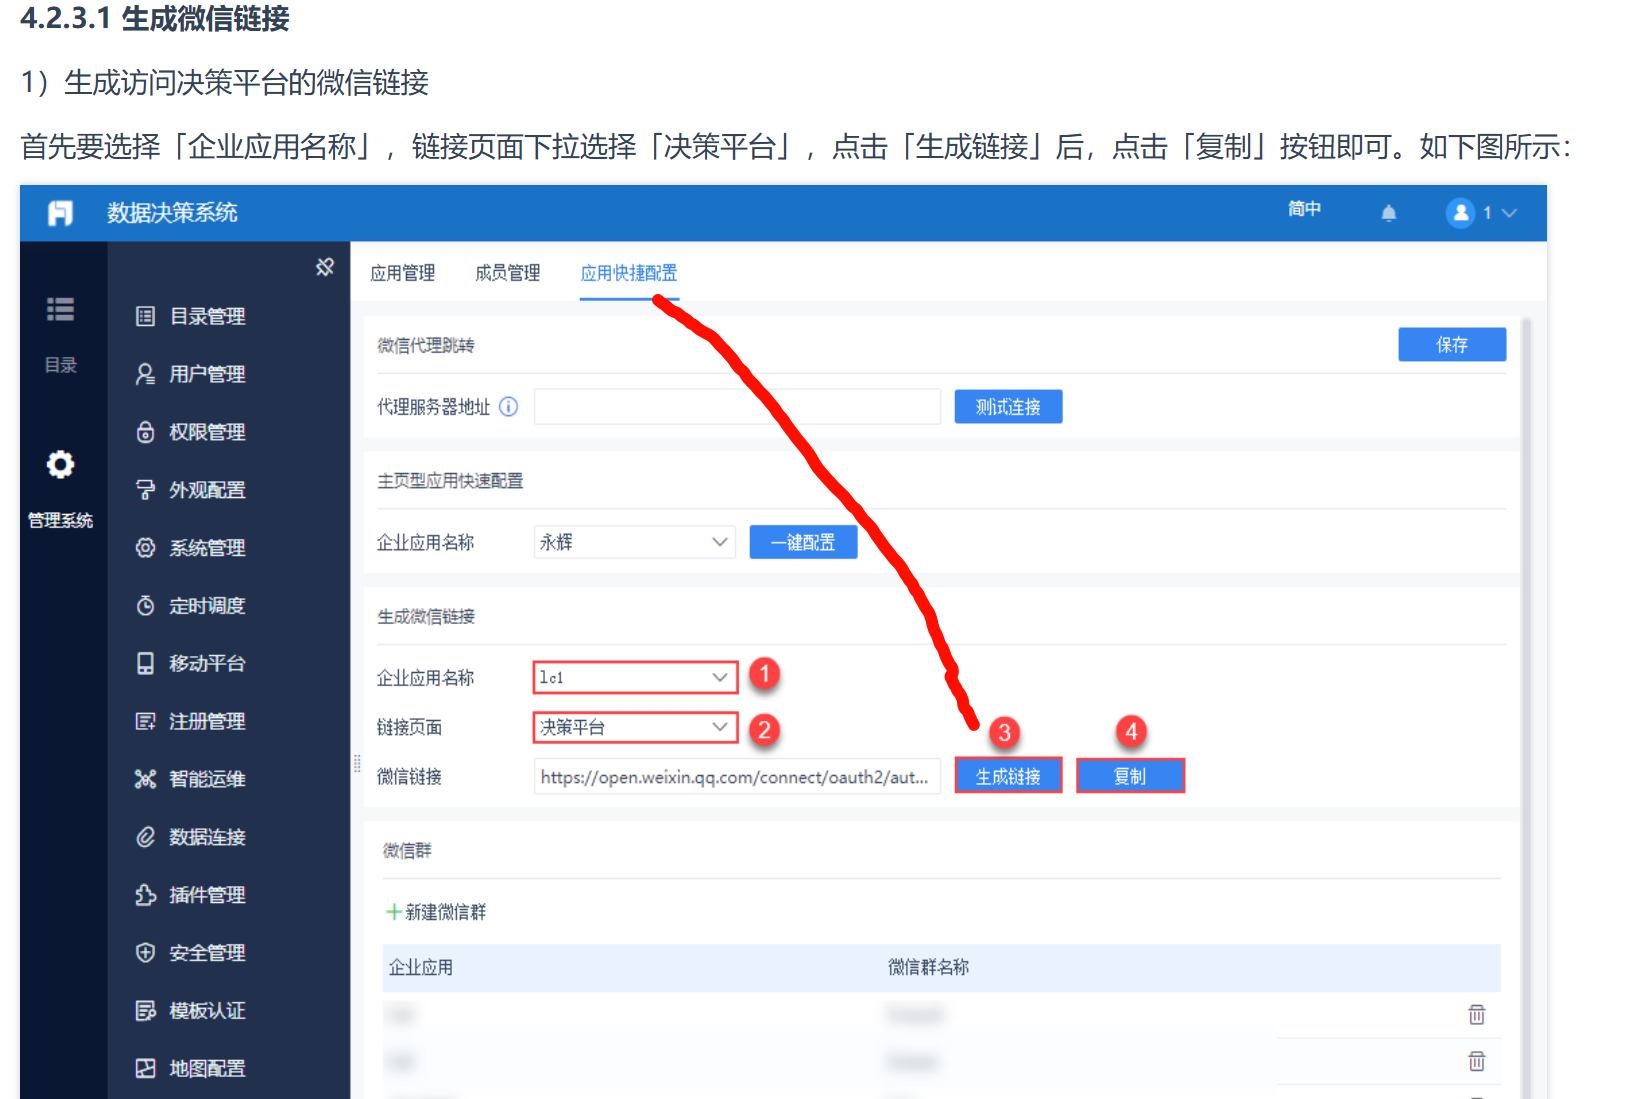
Task: Open 系统管理 in the sidebar
Action: [207, 548]
